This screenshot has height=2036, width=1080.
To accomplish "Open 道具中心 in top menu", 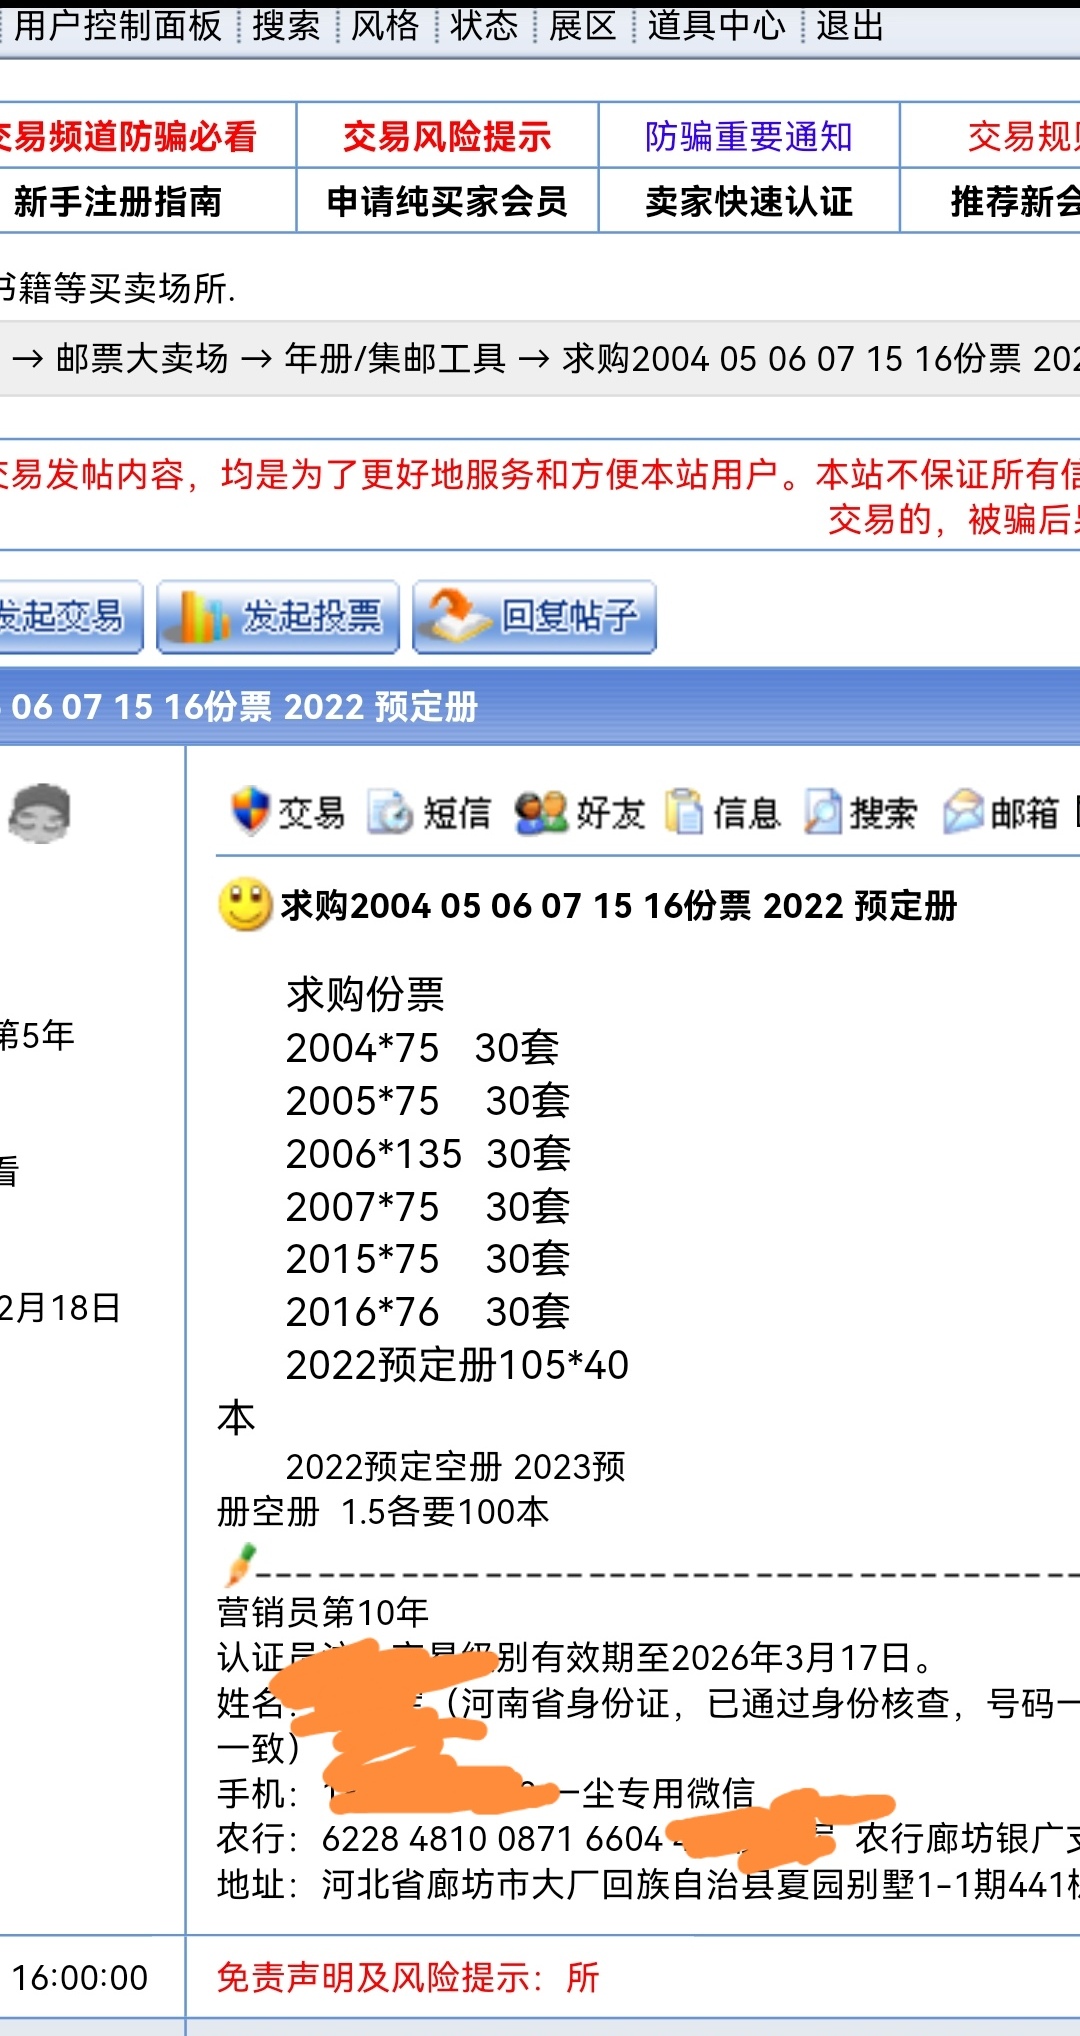I will click(x=716, y=26).
